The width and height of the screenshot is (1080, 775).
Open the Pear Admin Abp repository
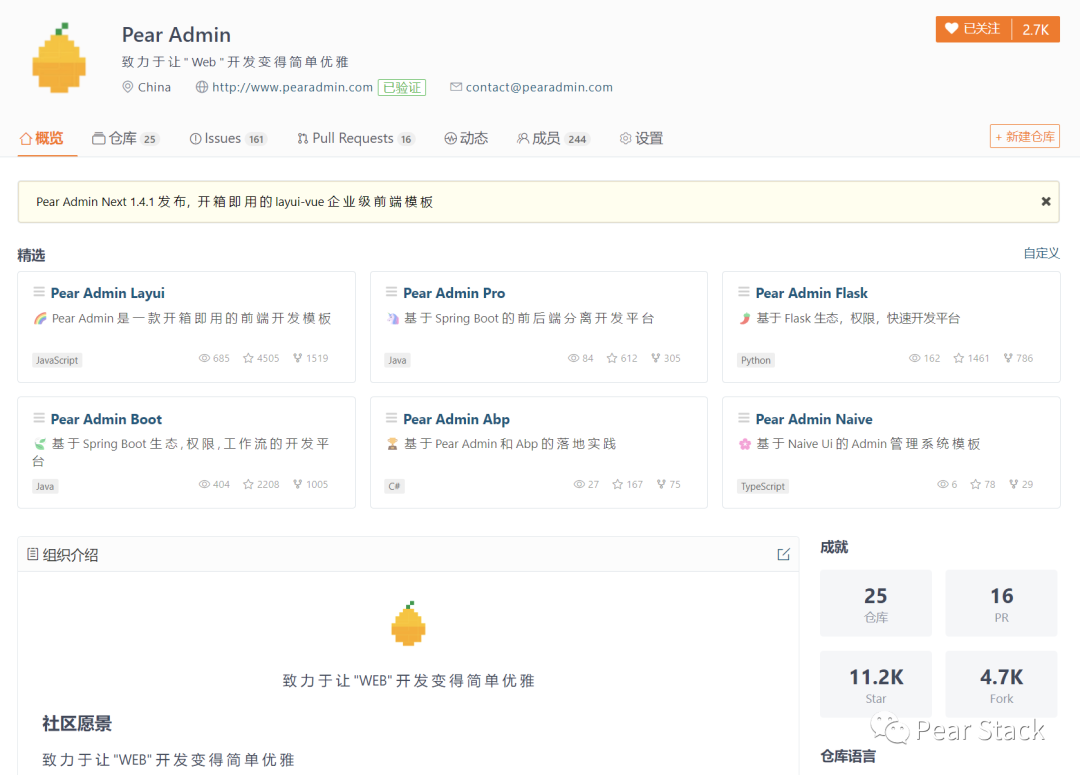click(456, 419)
